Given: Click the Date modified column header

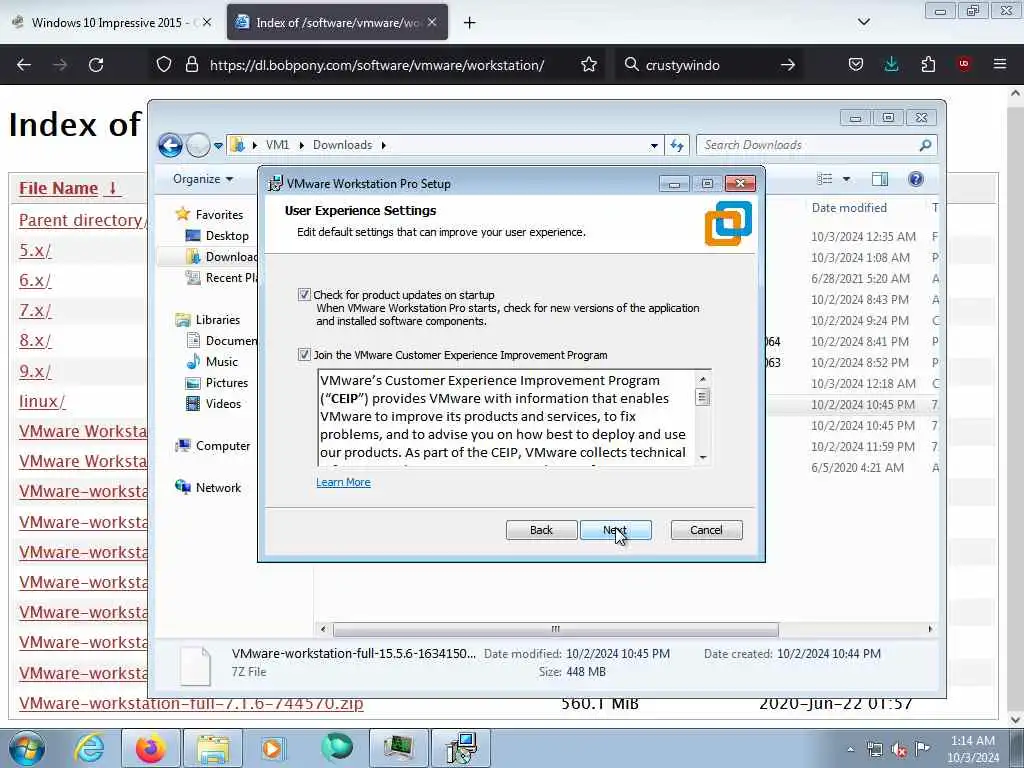Looking at the screenshot, I should tap(849, 208).
